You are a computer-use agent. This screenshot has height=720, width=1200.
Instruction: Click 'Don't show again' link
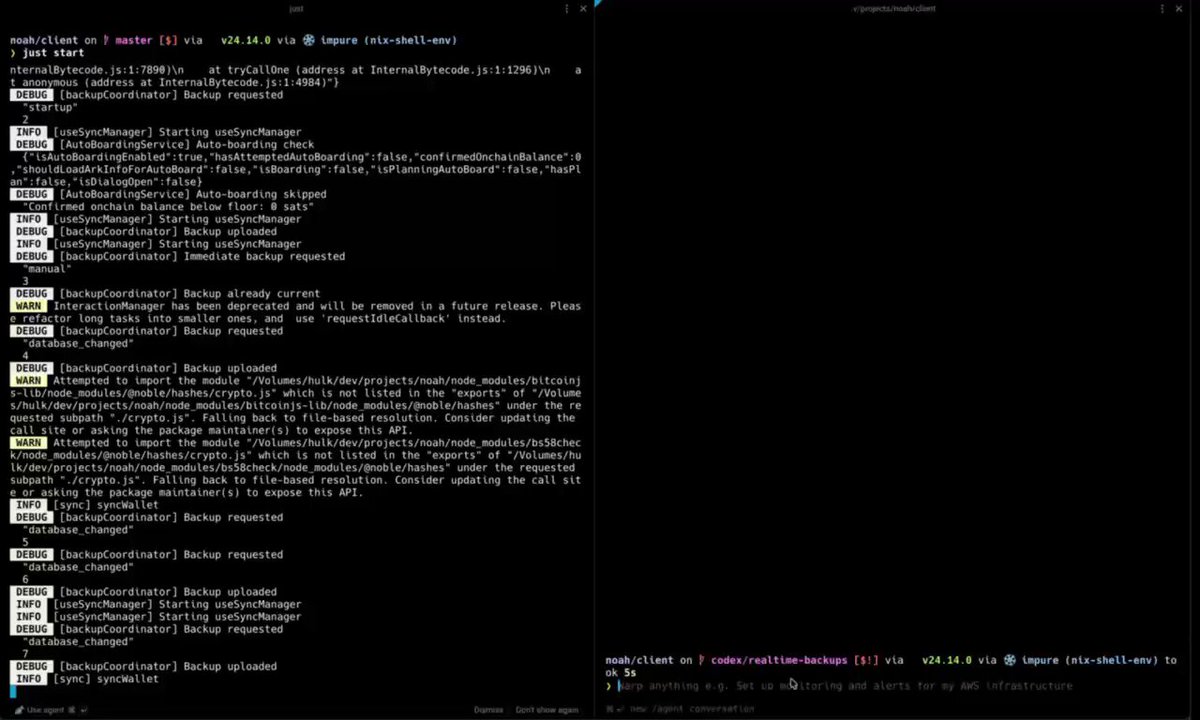(547, 710)
